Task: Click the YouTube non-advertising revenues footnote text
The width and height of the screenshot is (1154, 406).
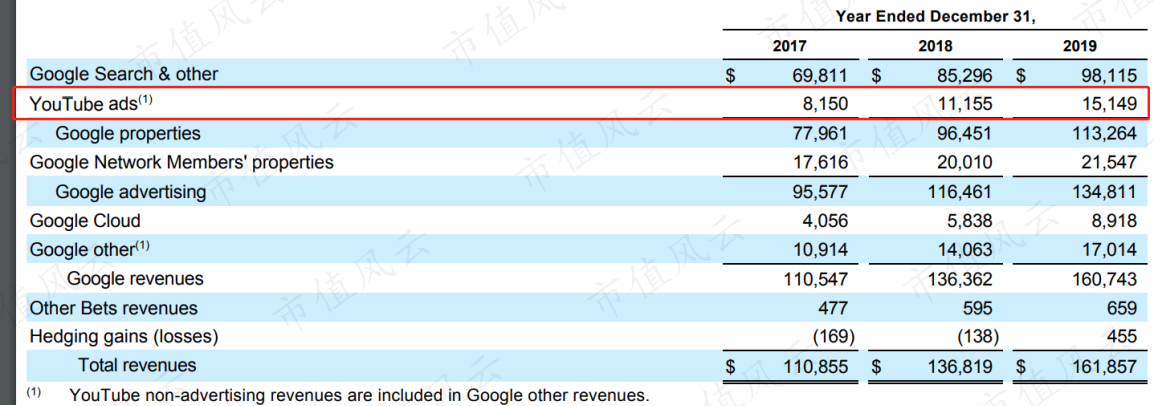Action: coord(359,395)
